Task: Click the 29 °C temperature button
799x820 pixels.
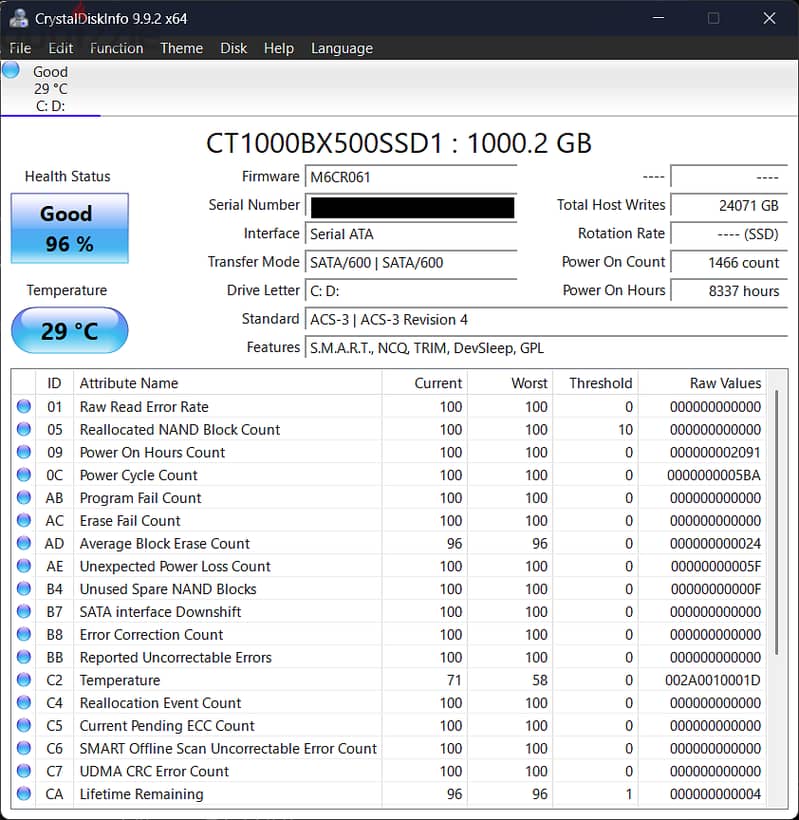Action: point(70,331)
